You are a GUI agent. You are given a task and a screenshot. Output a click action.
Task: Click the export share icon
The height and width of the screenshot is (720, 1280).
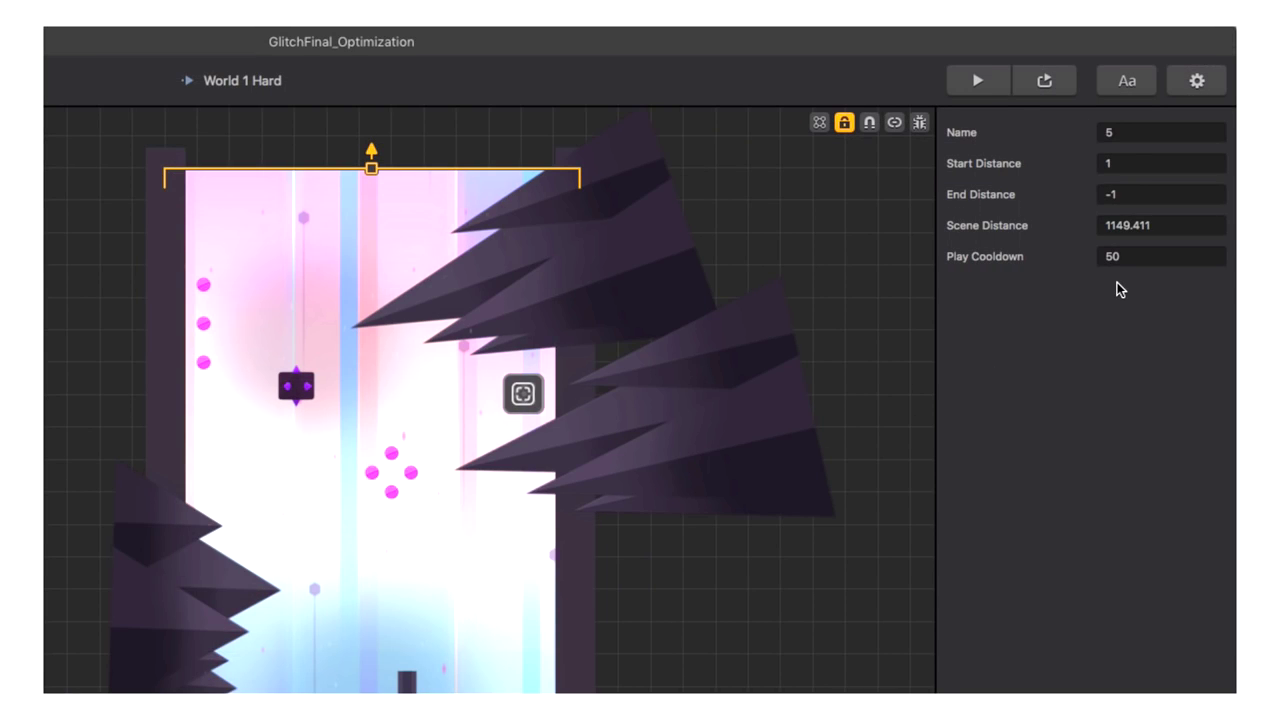pyautogui.click(x=1044, y=81)
